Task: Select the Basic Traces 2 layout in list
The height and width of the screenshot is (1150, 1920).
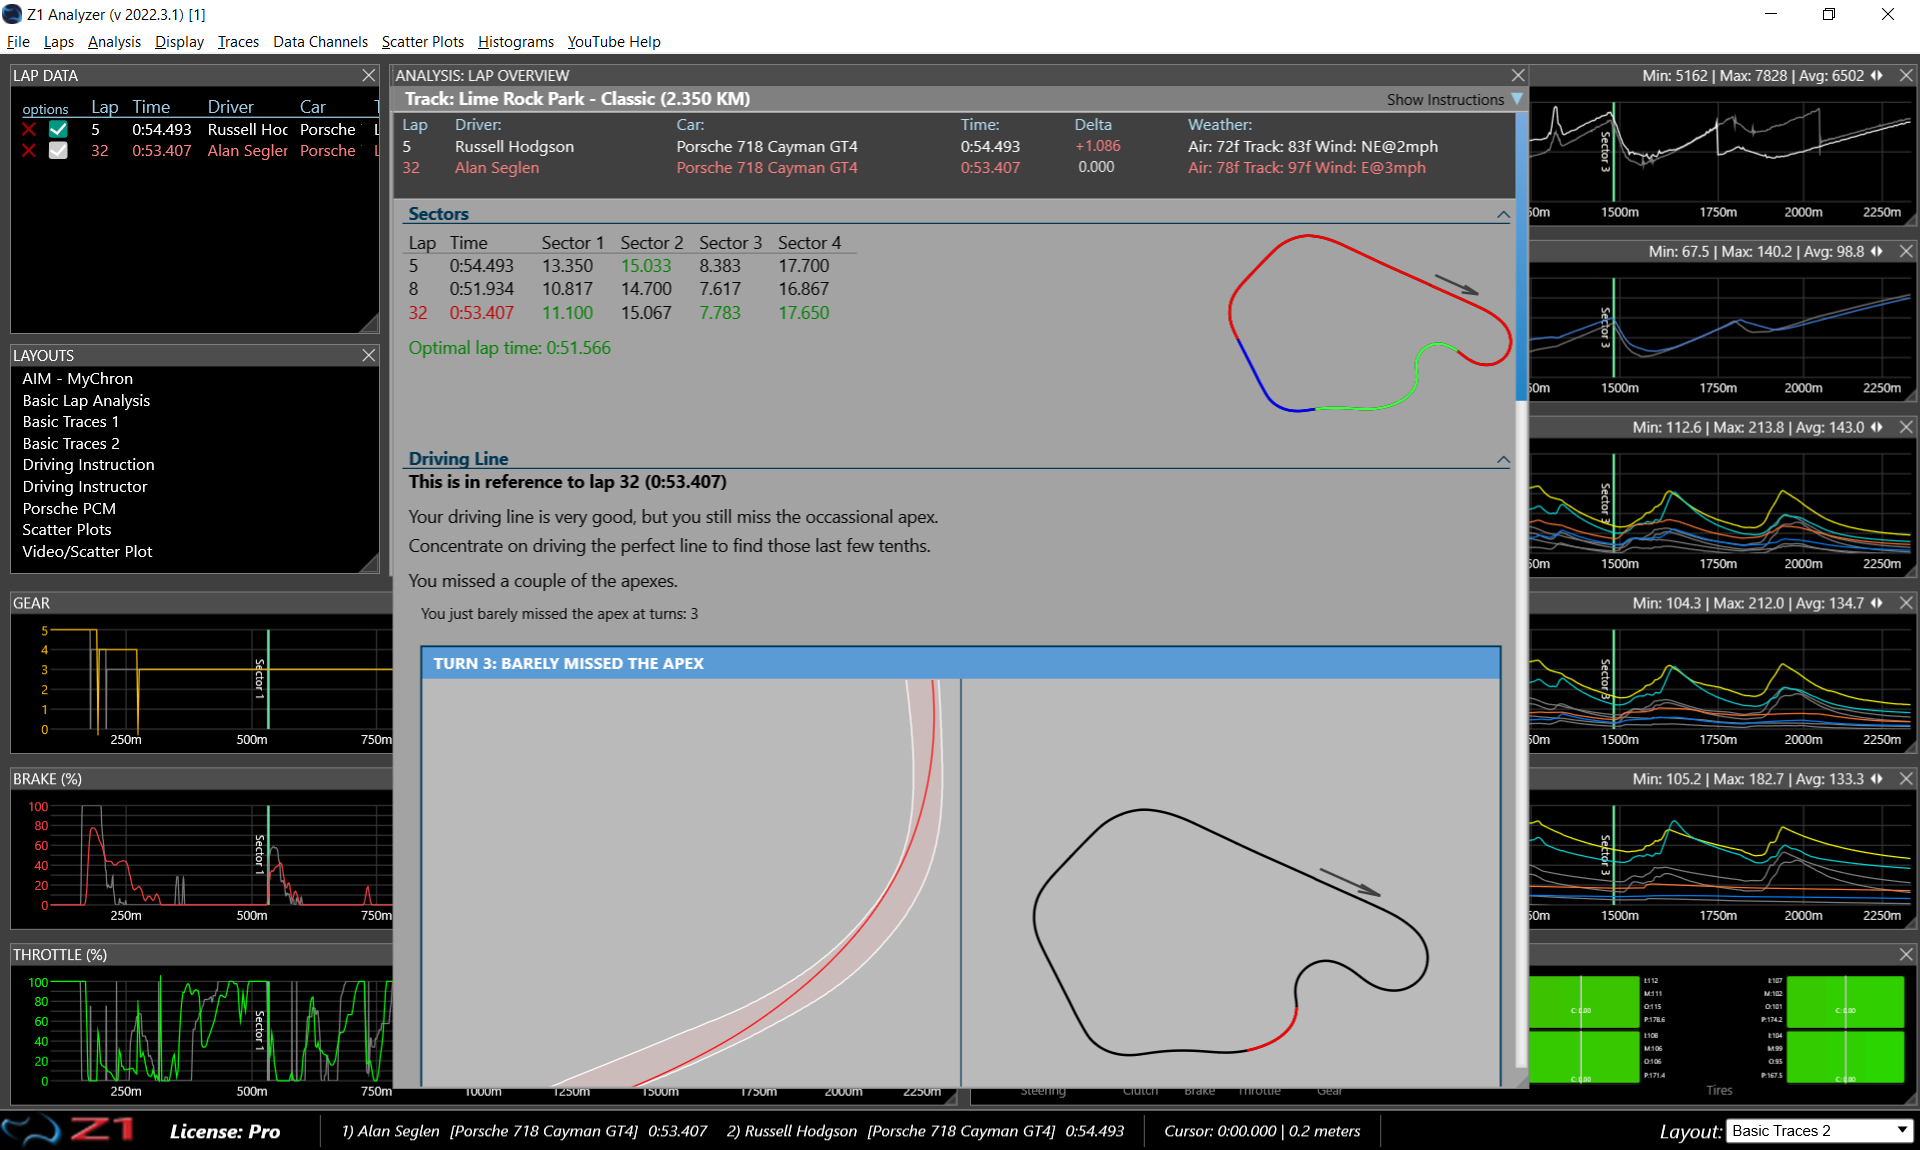Action: 70,444
